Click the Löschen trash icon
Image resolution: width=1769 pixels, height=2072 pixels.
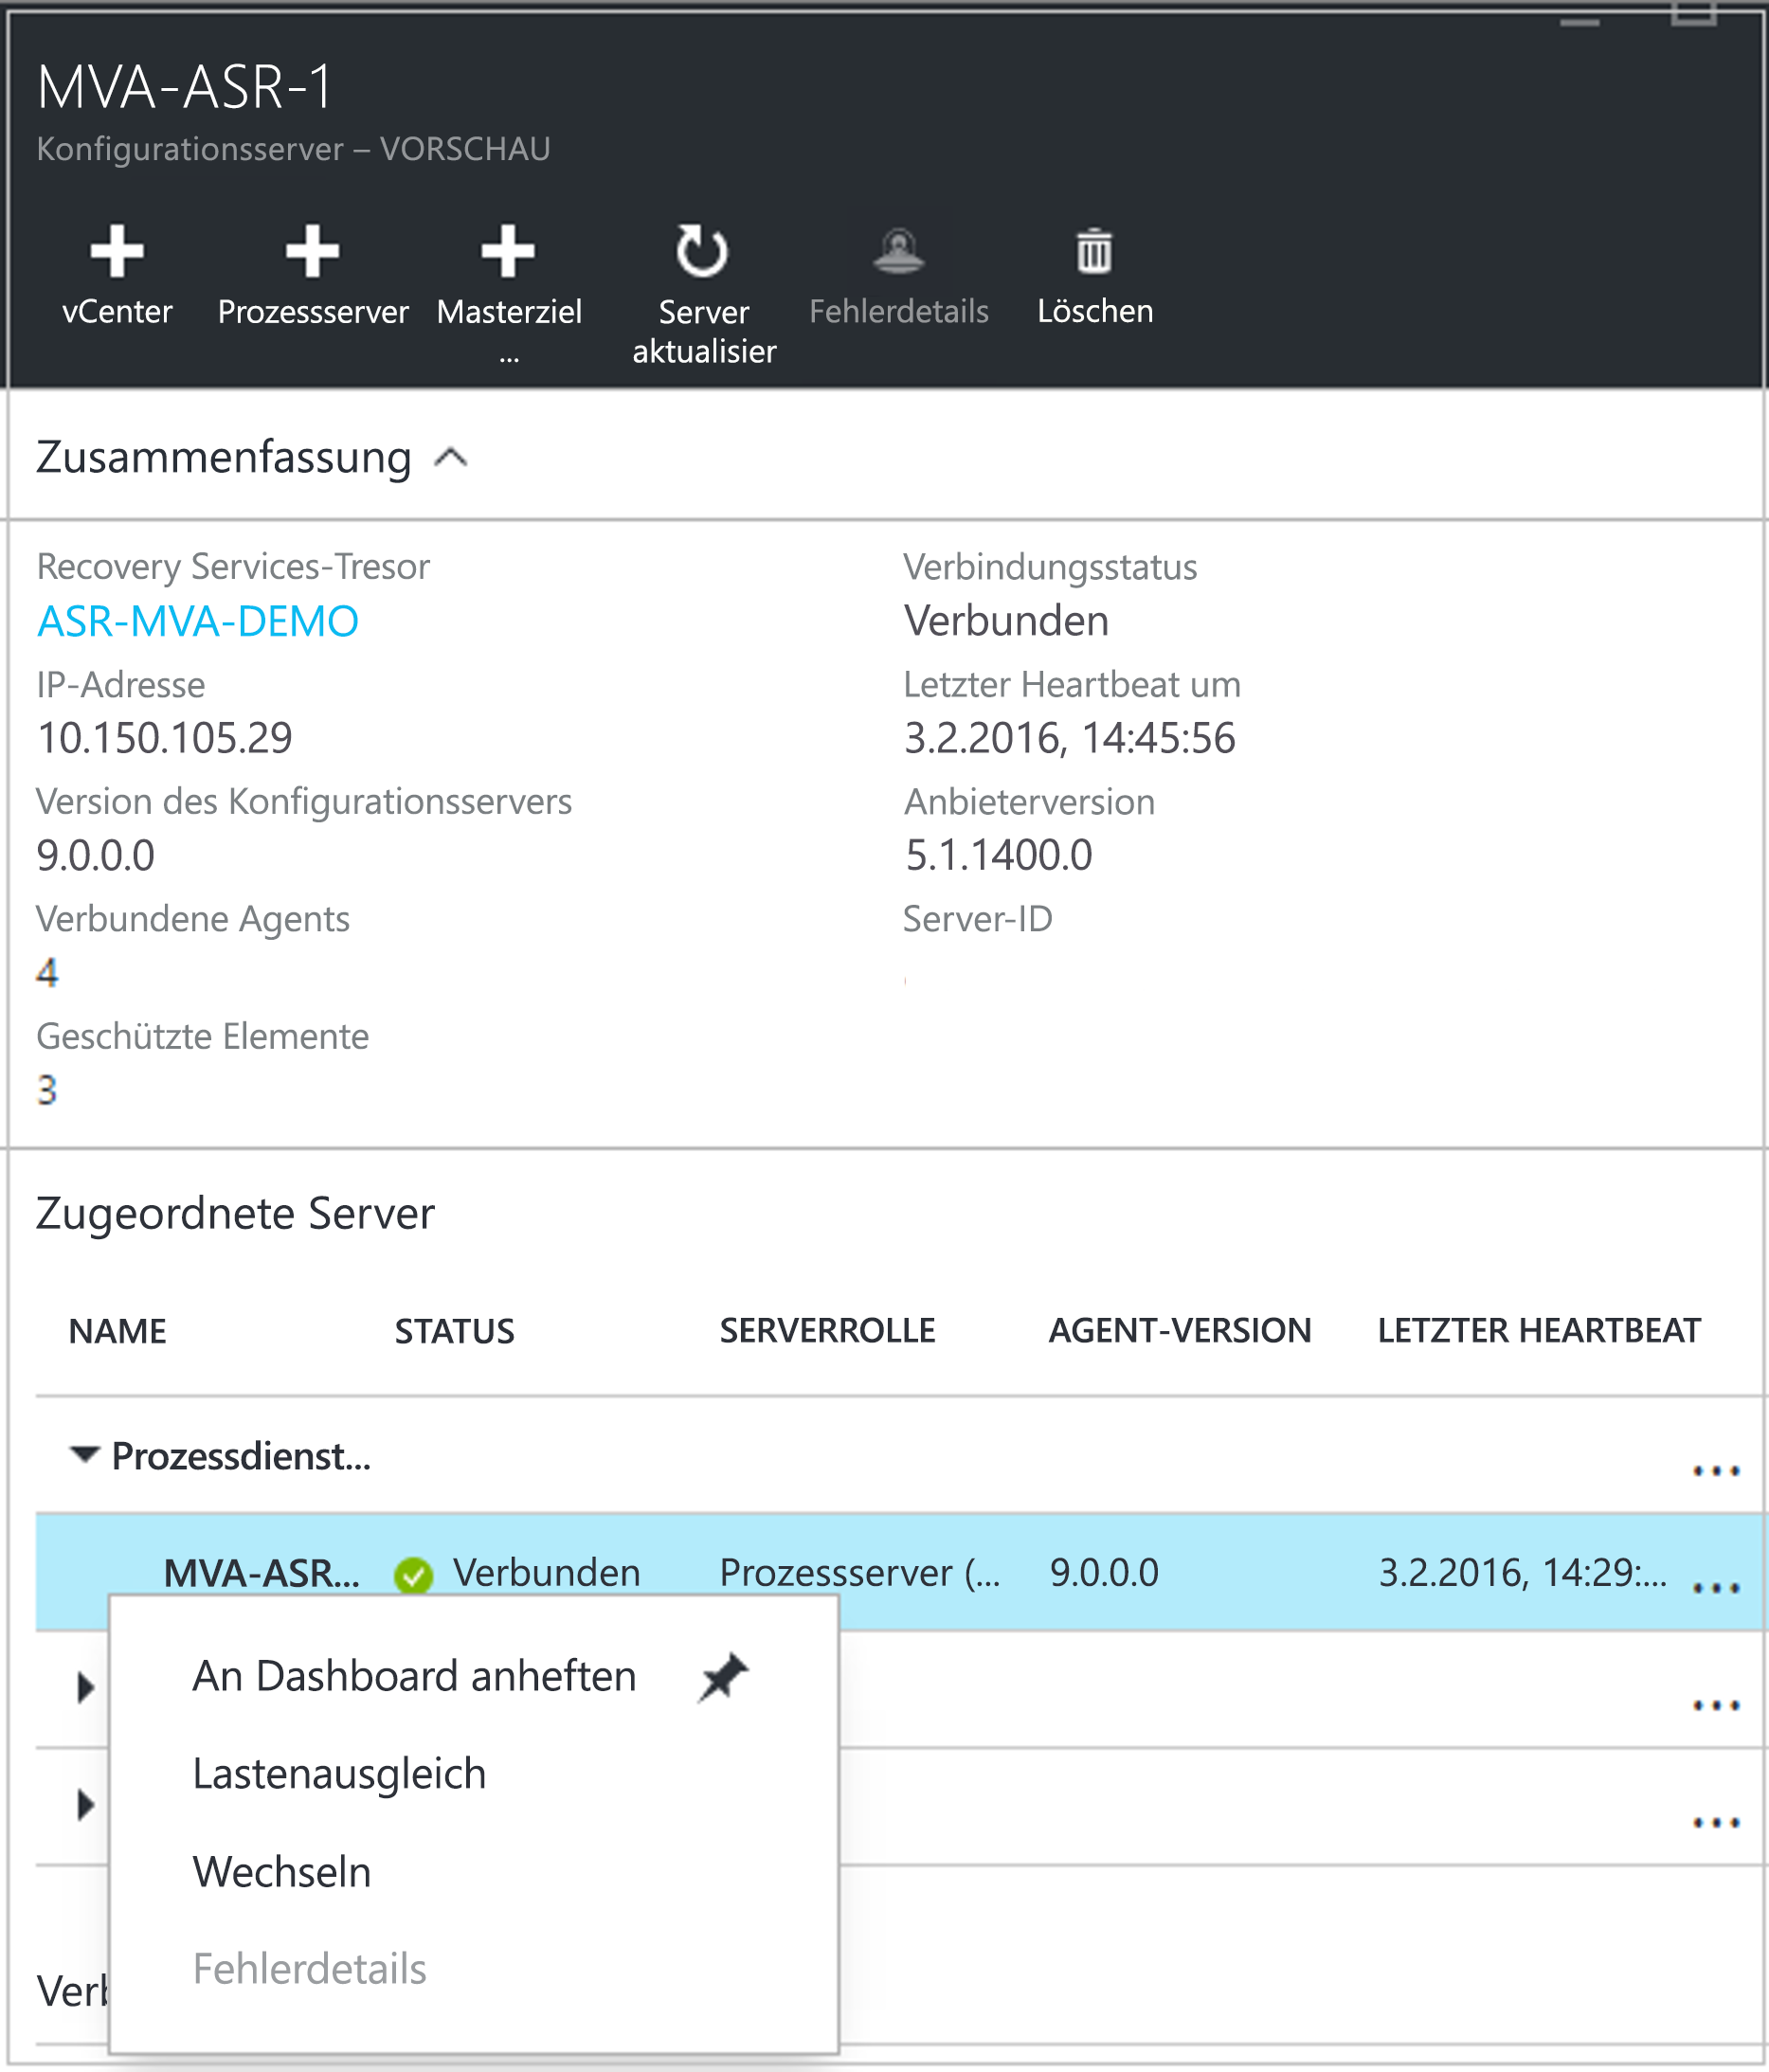pyautogui.click(x=1094, y=250)
